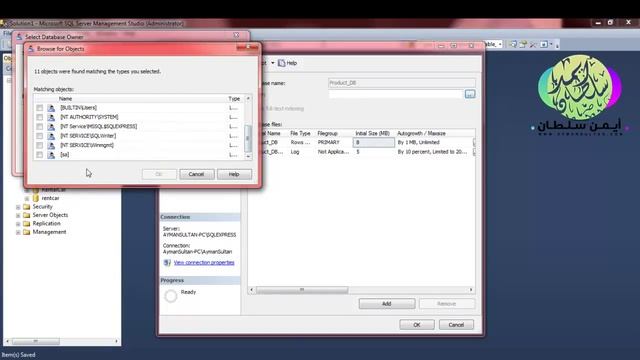Click the Filegroup column header

pos(327,133)
